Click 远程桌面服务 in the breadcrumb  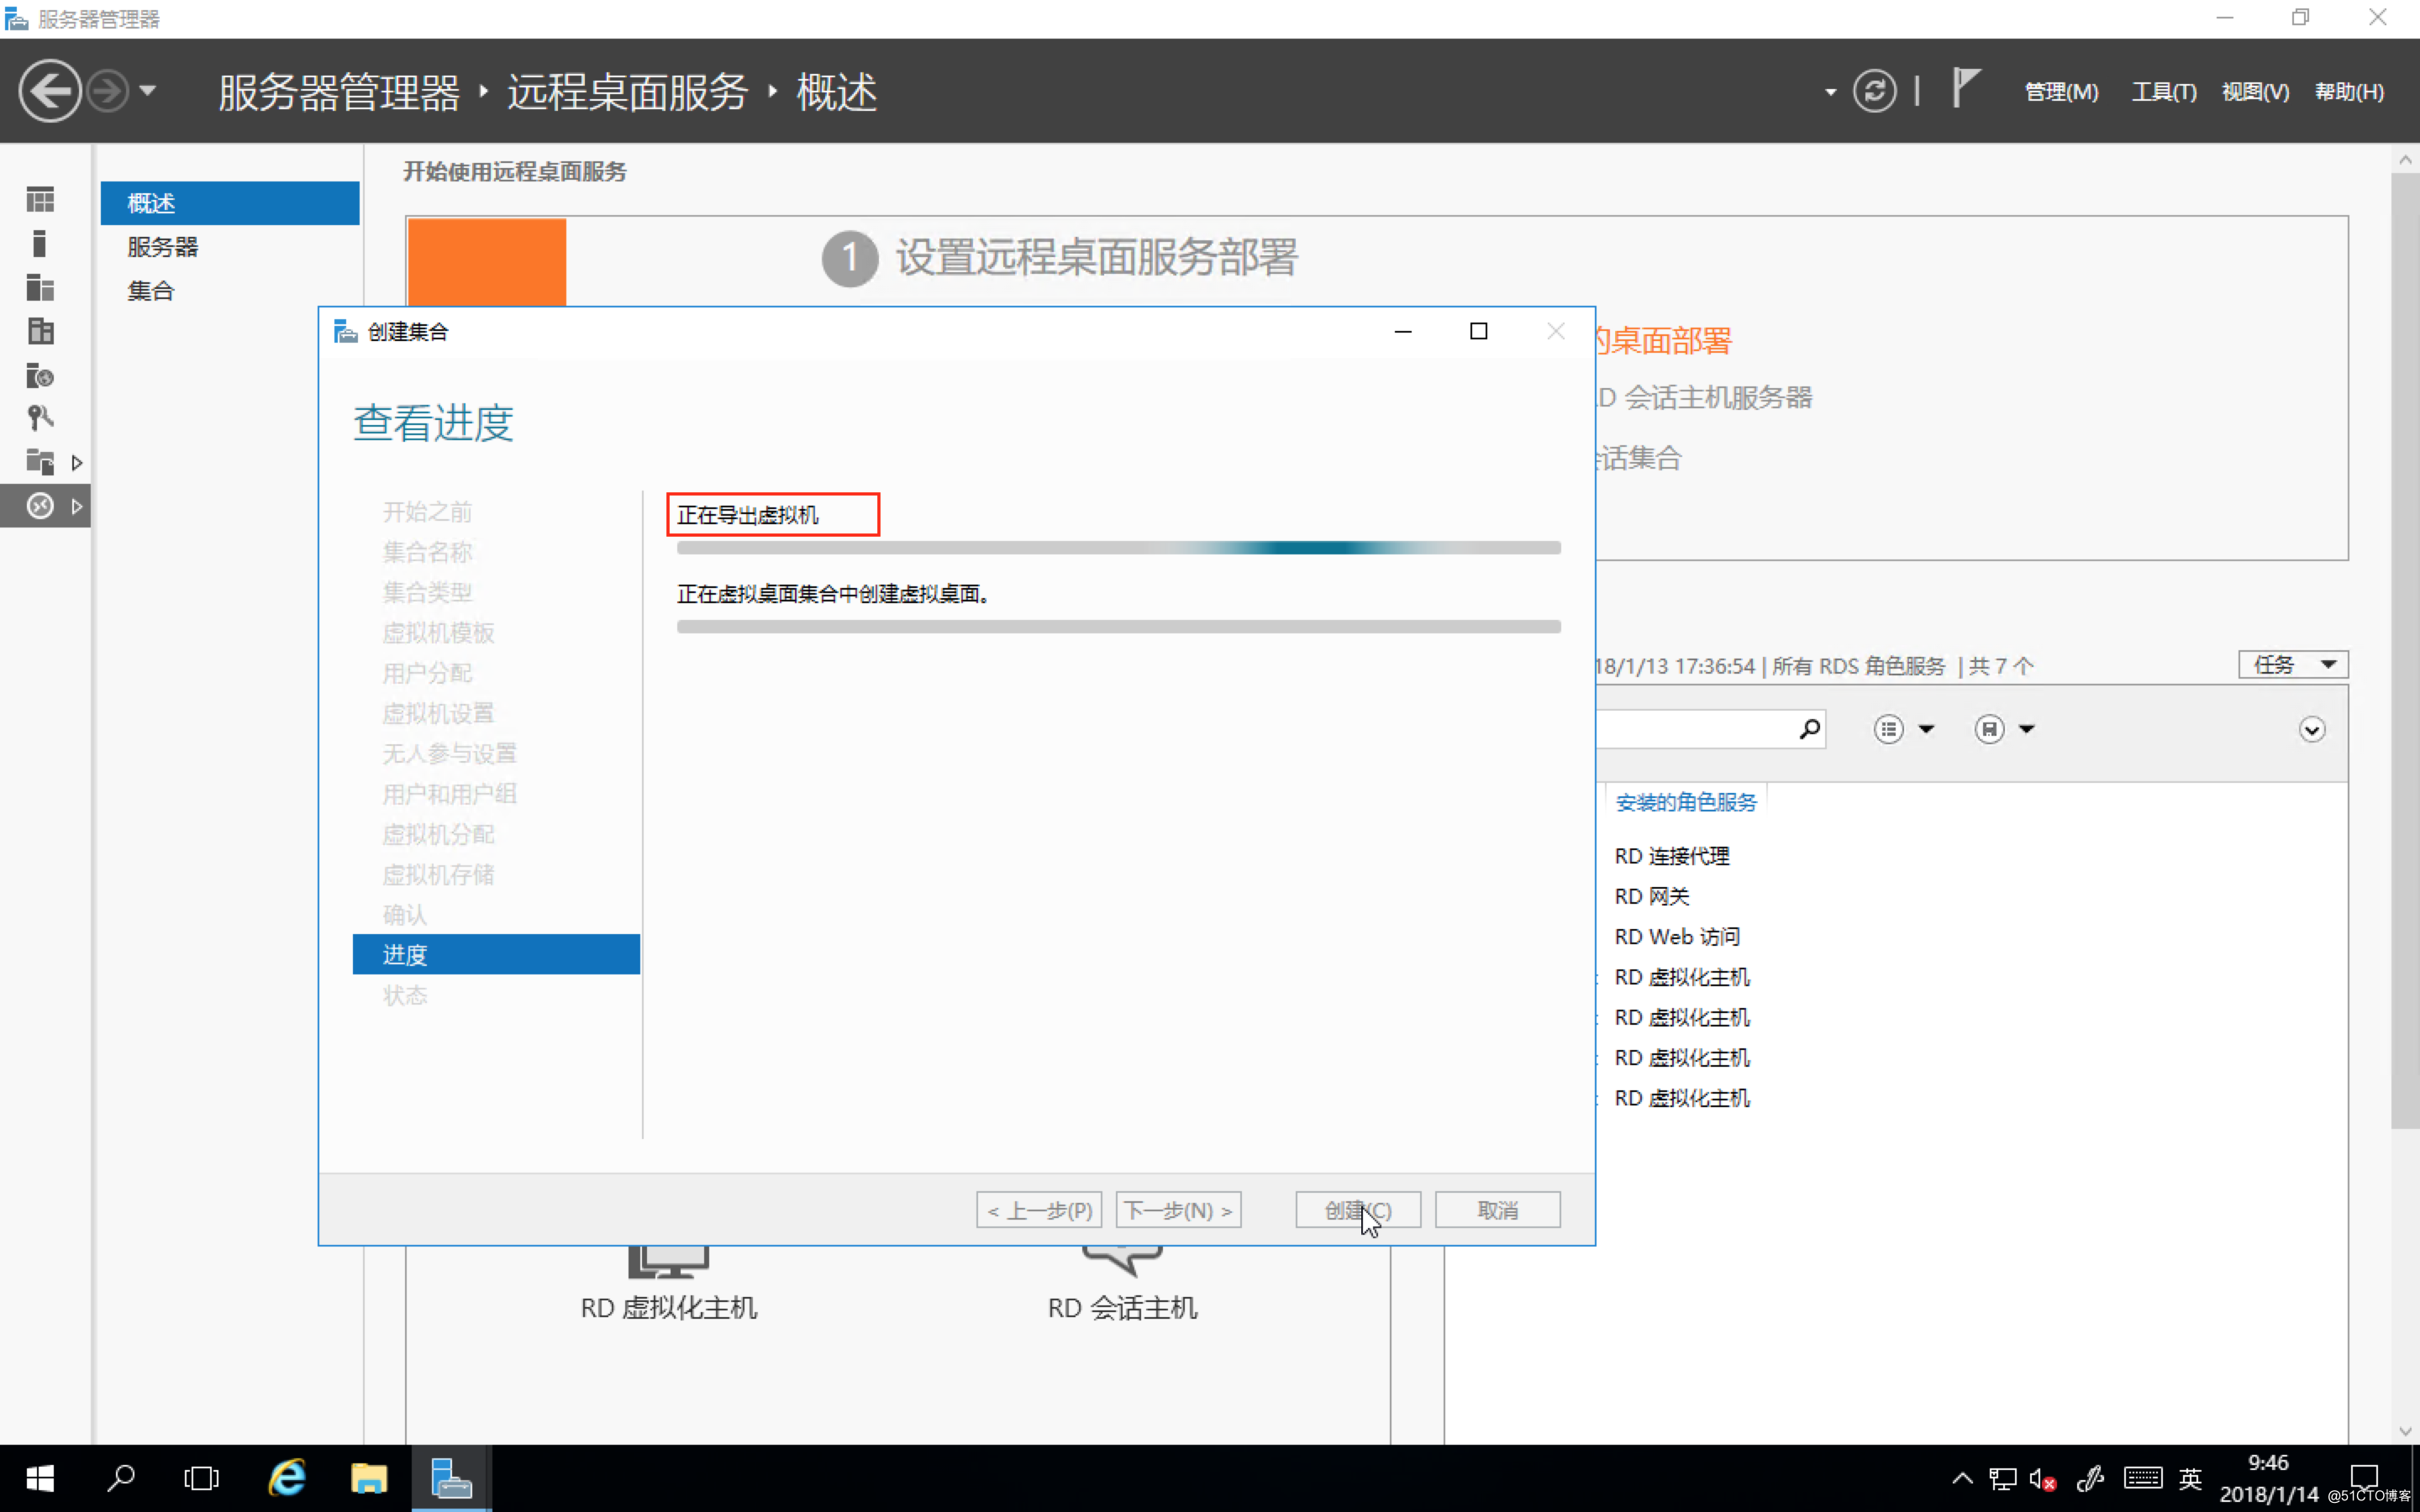(x=628, y=93)
